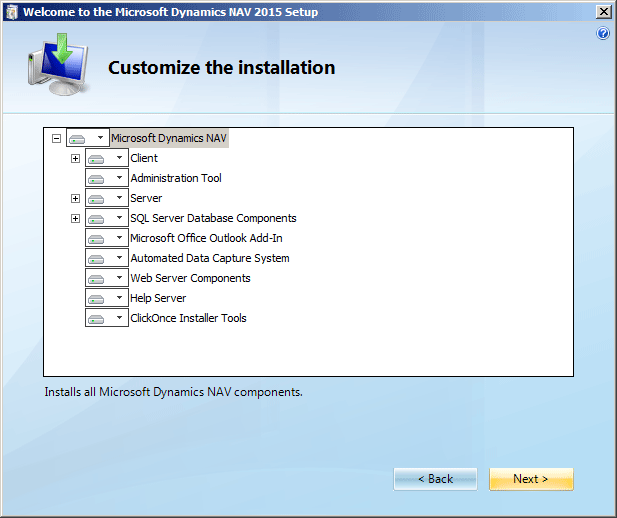617x518 pixels.
Task: Select the Client component label
Action: coord(144,158)
